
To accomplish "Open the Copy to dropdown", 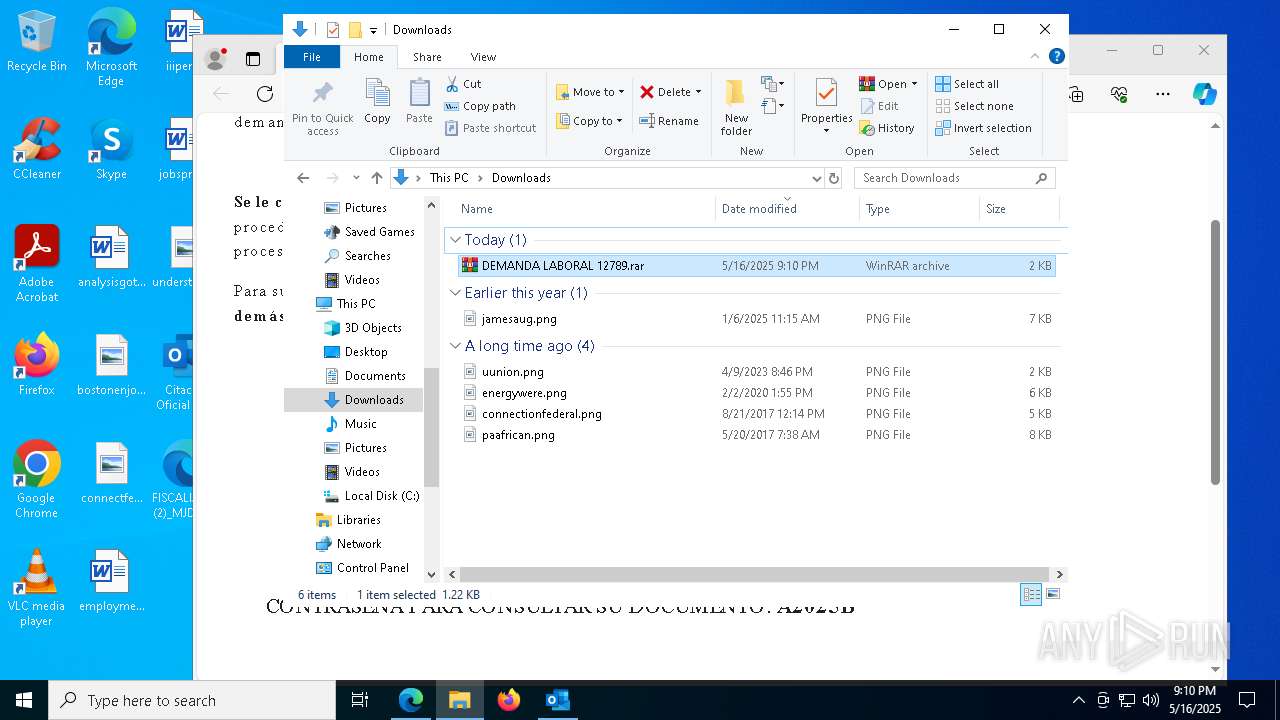I will click(590, 121).
